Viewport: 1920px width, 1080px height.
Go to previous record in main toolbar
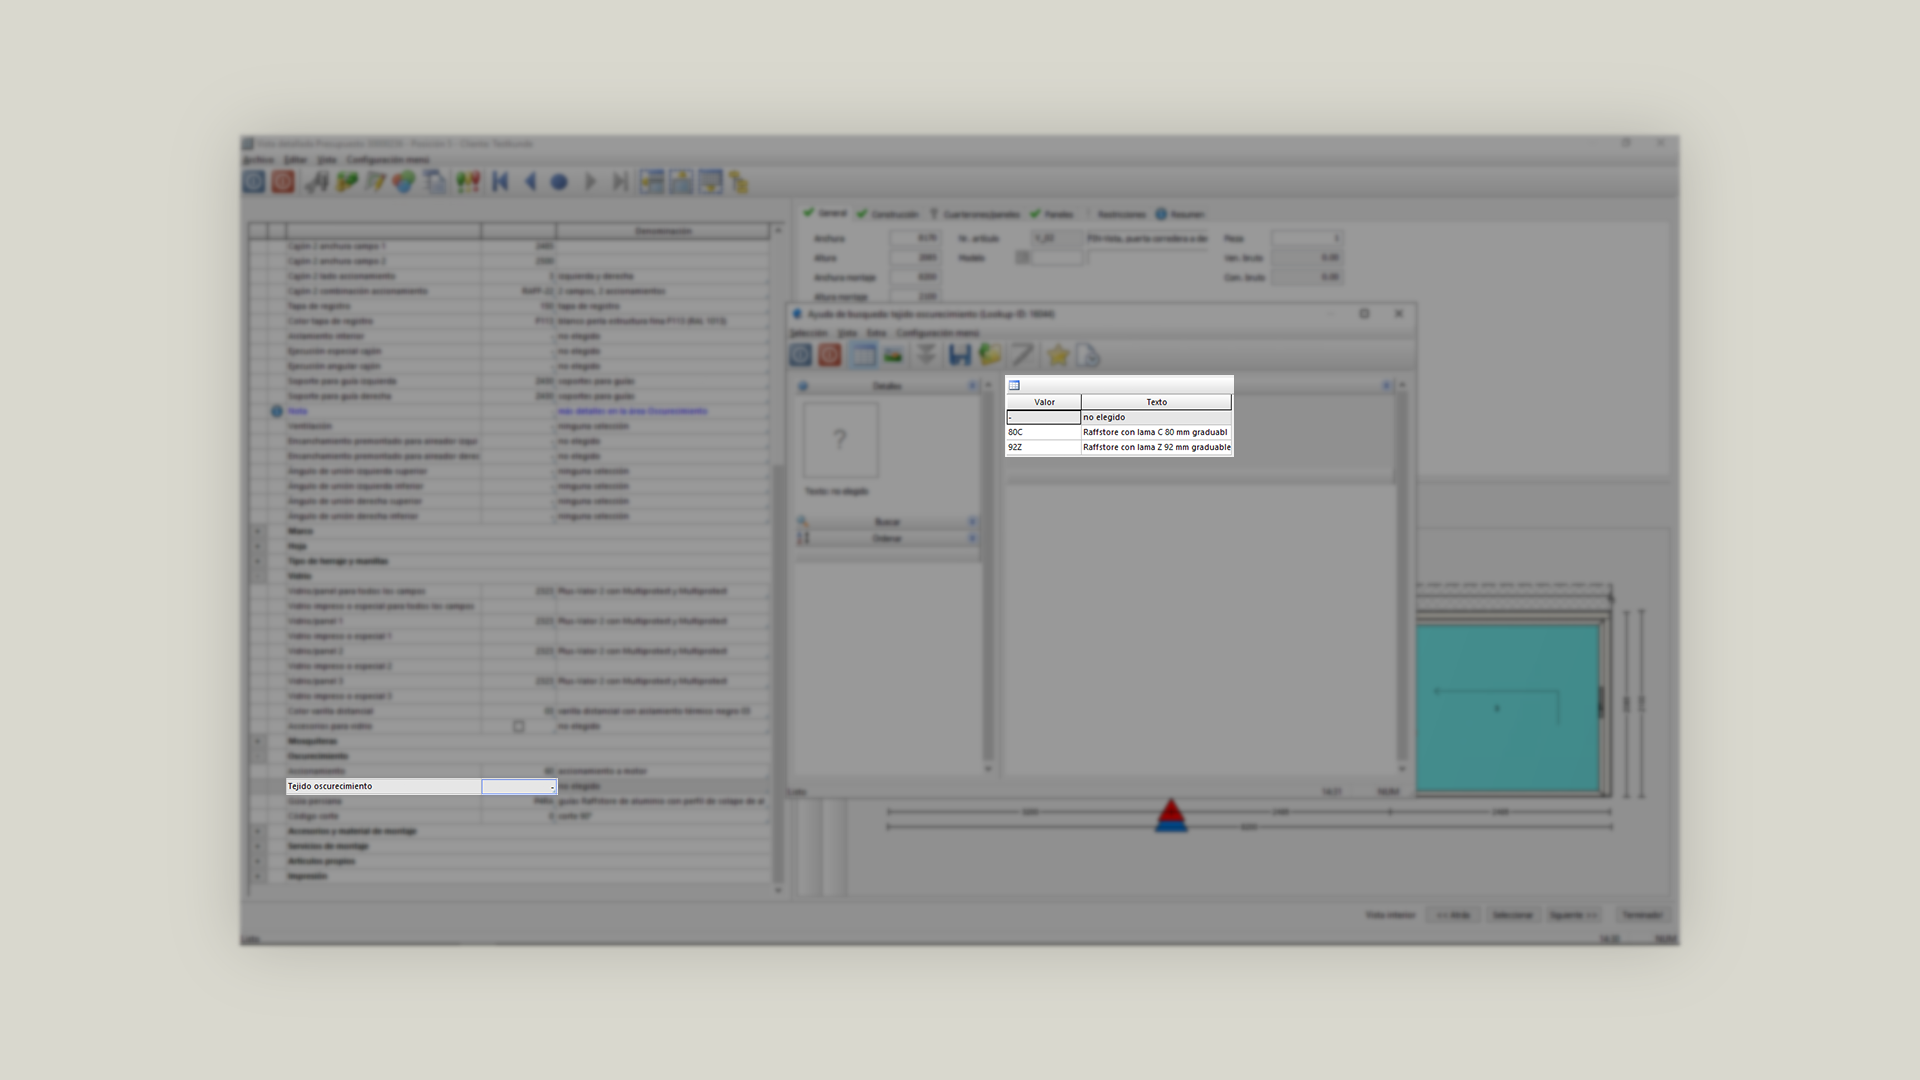click(x=530, y=182)
